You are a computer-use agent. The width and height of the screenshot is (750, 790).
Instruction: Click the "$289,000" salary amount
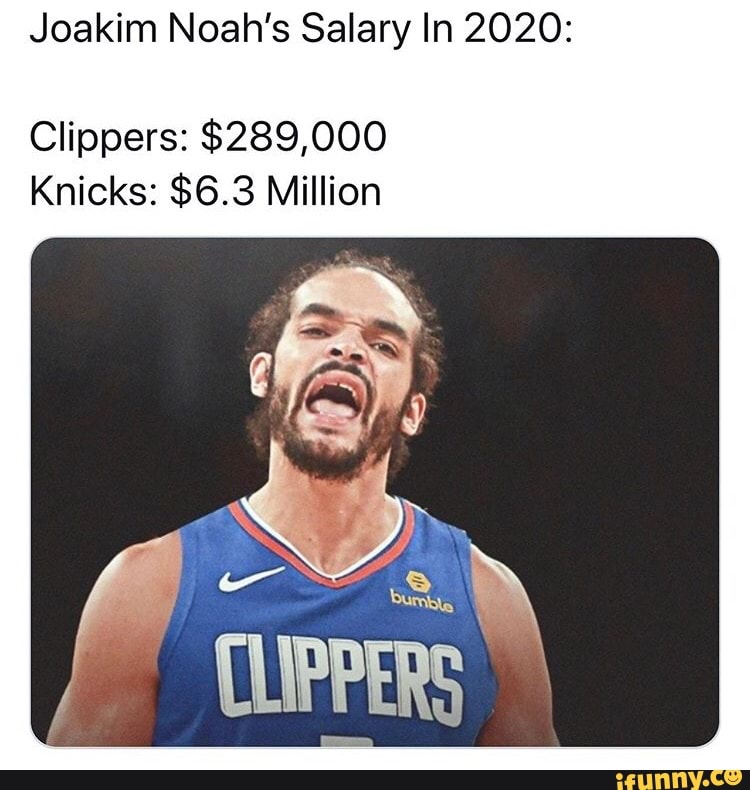tap(294, 137)
